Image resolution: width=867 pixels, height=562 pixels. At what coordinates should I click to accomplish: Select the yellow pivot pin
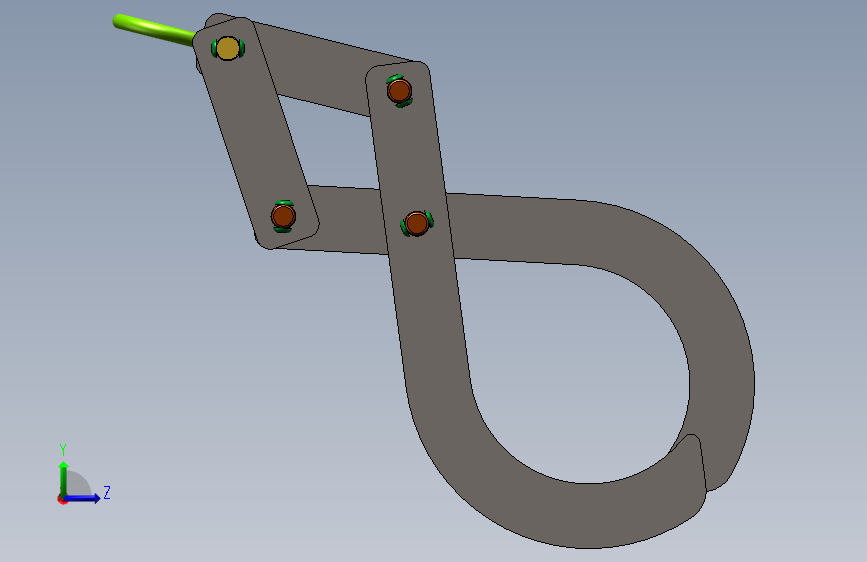coord(227,48)
